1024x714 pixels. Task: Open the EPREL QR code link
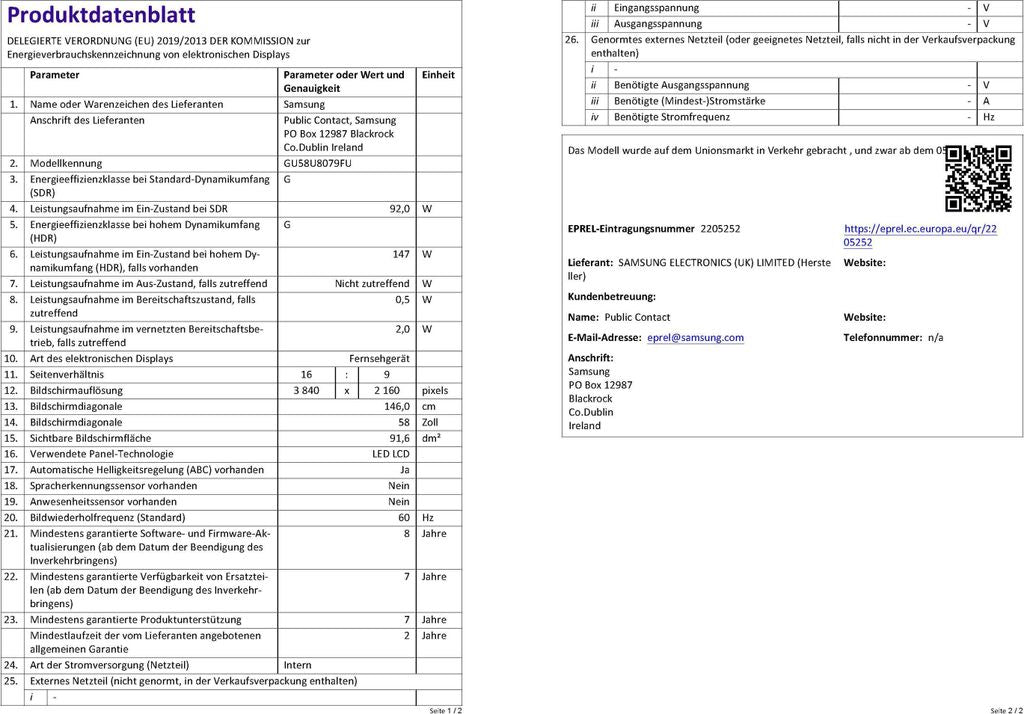[920, 235]
